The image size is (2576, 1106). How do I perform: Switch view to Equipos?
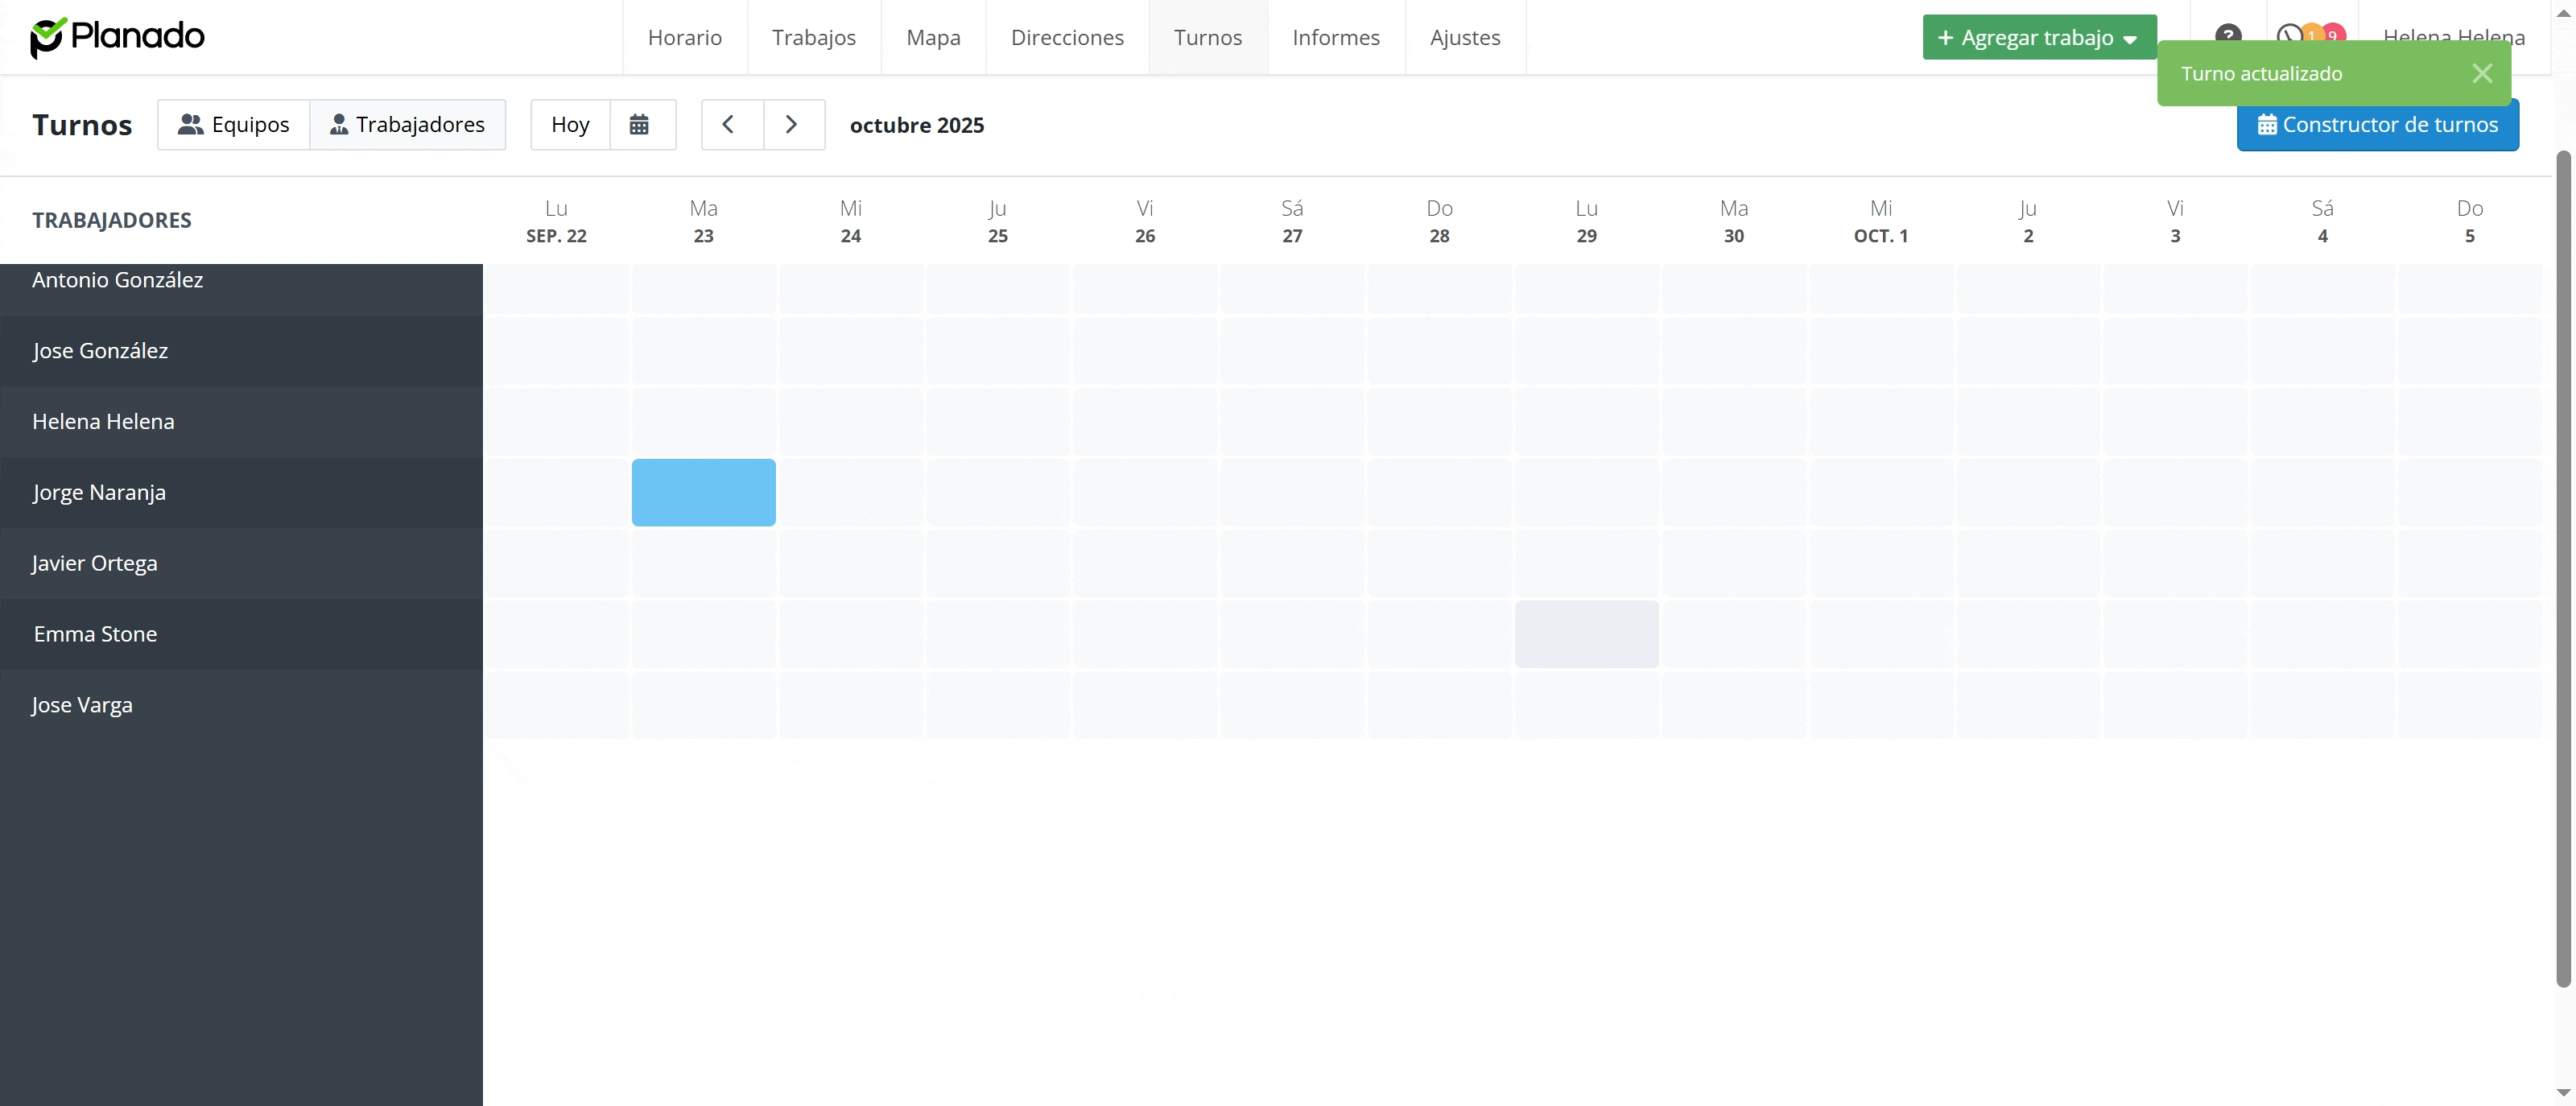[x=234, y=125]
